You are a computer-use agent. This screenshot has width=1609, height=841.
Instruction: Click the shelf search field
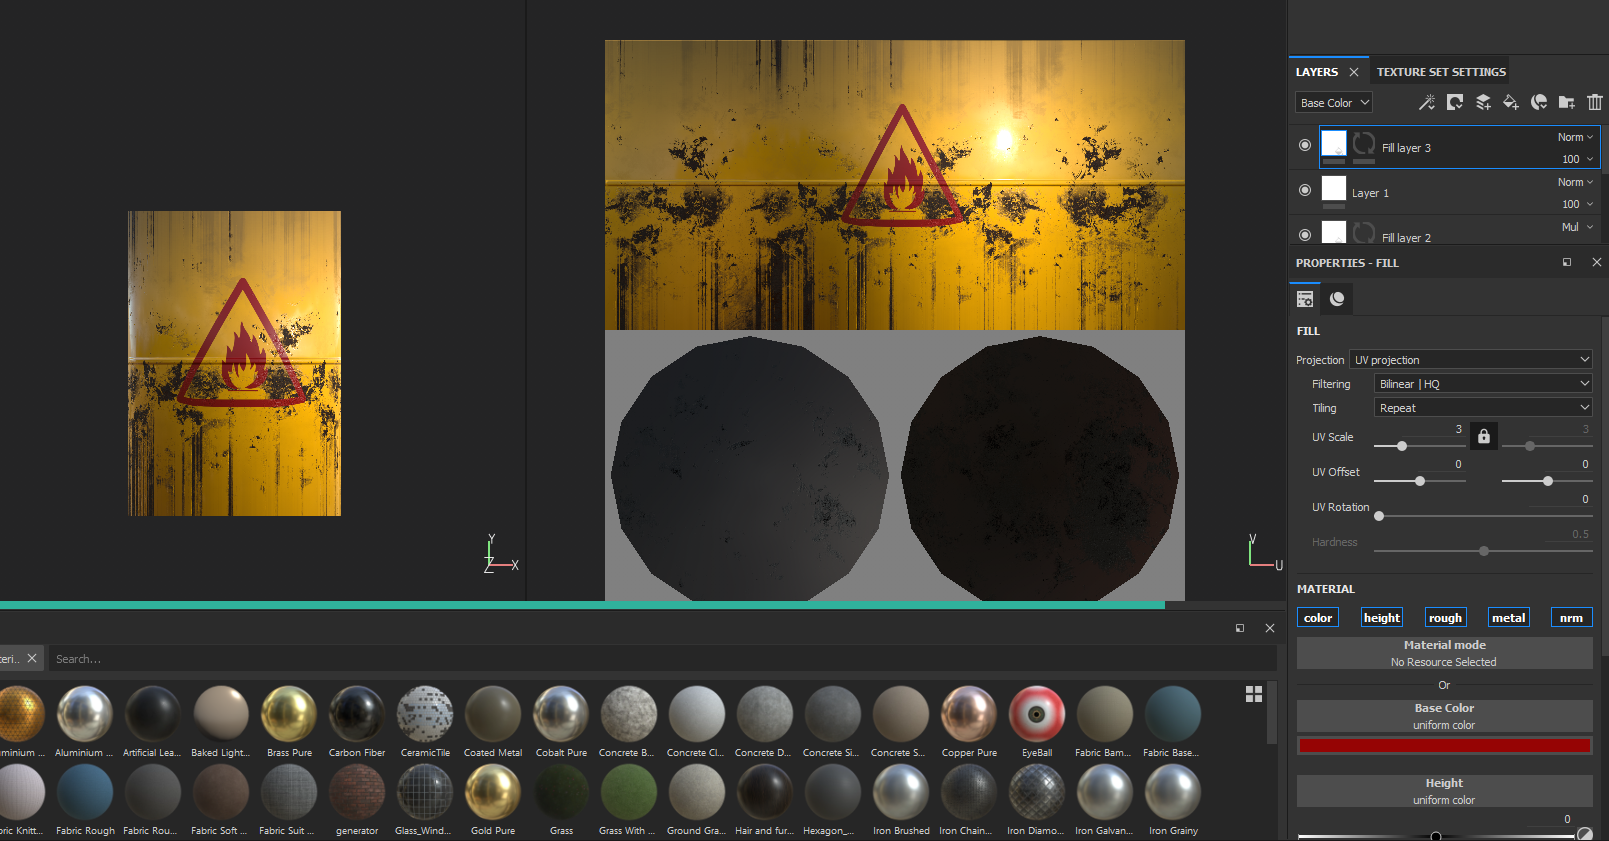(662, 659)
